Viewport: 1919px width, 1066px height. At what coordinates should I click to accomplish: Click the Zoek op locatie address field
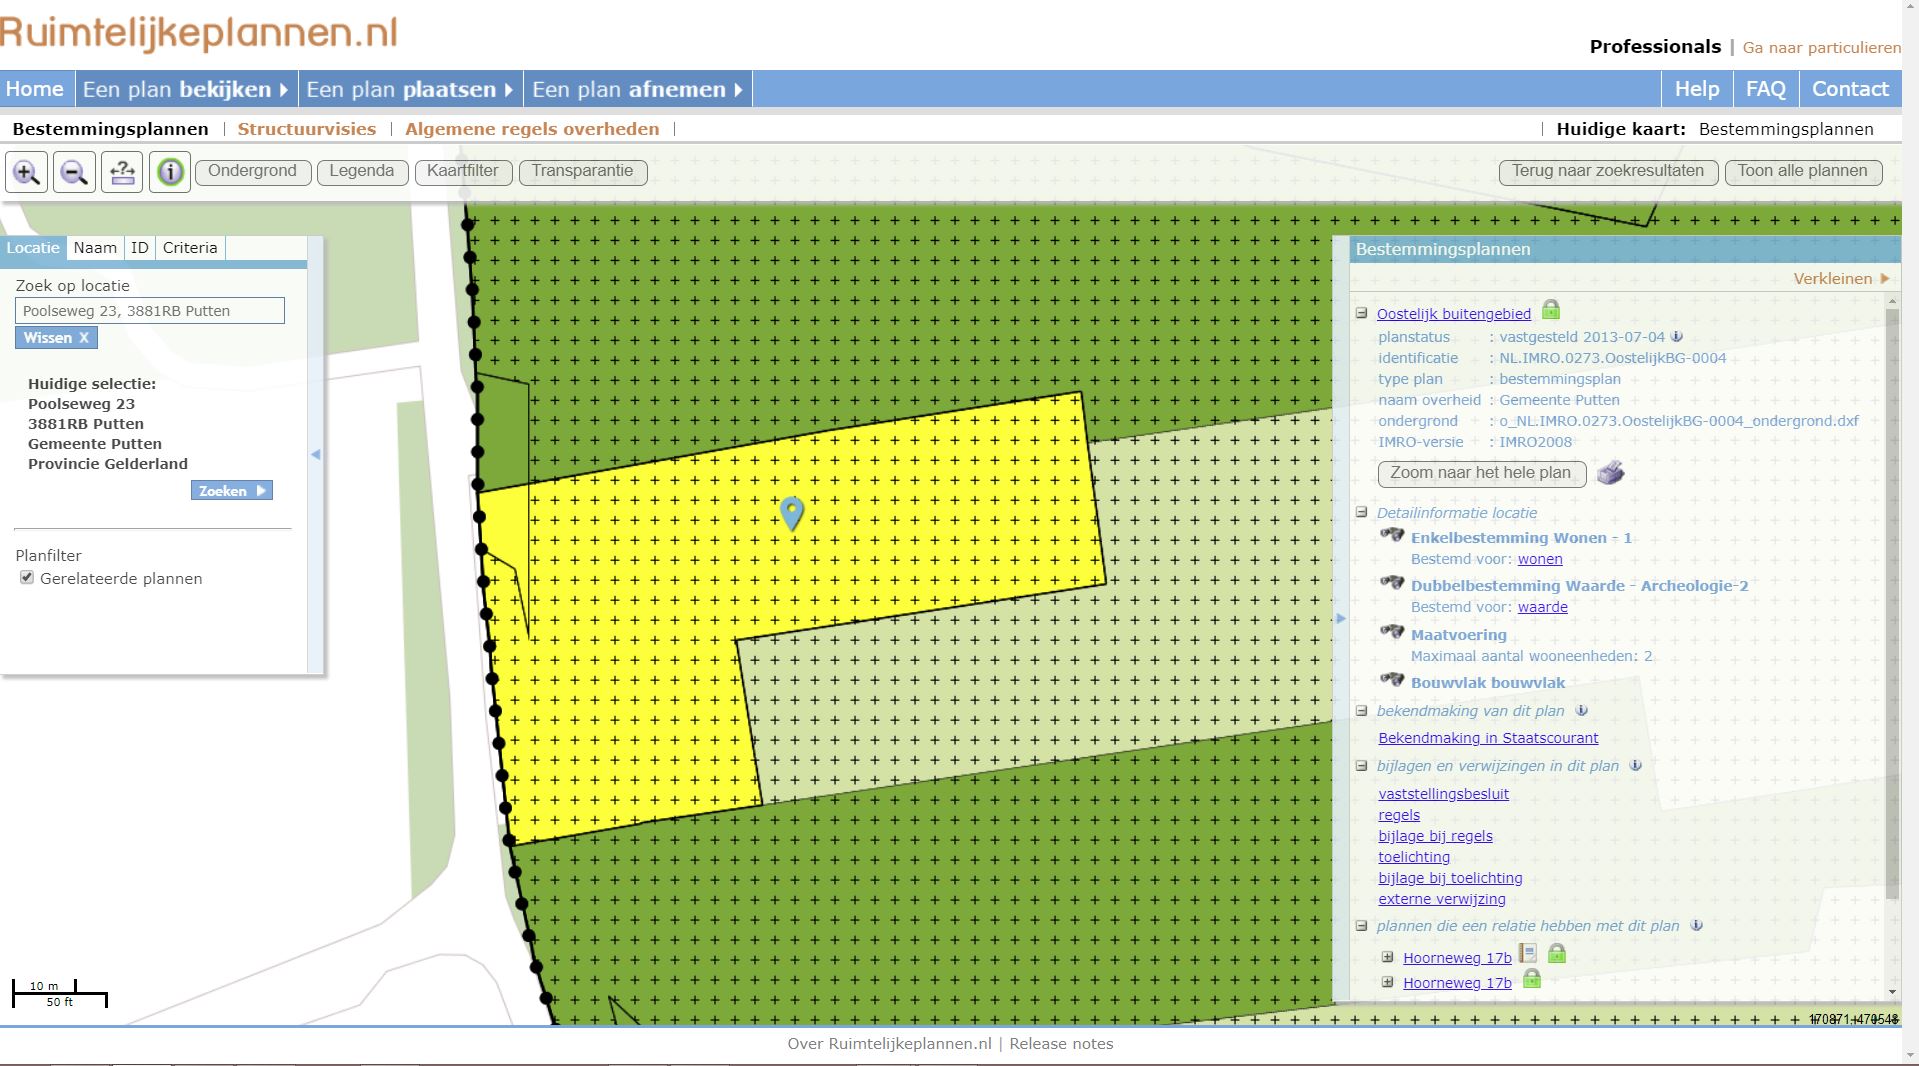tap(150, 311)
